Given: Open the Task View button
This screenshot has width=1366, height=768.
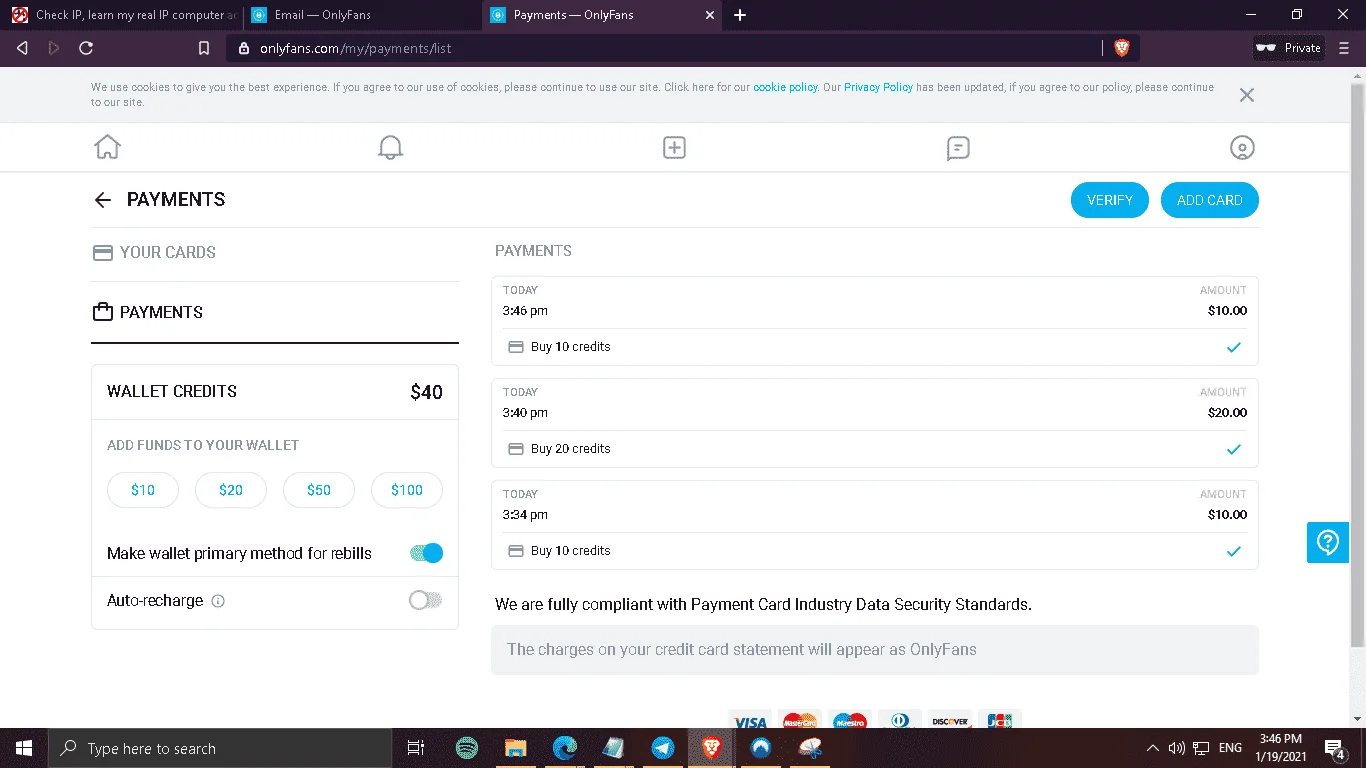Looking at the screenshot, I should pos(416,748).
